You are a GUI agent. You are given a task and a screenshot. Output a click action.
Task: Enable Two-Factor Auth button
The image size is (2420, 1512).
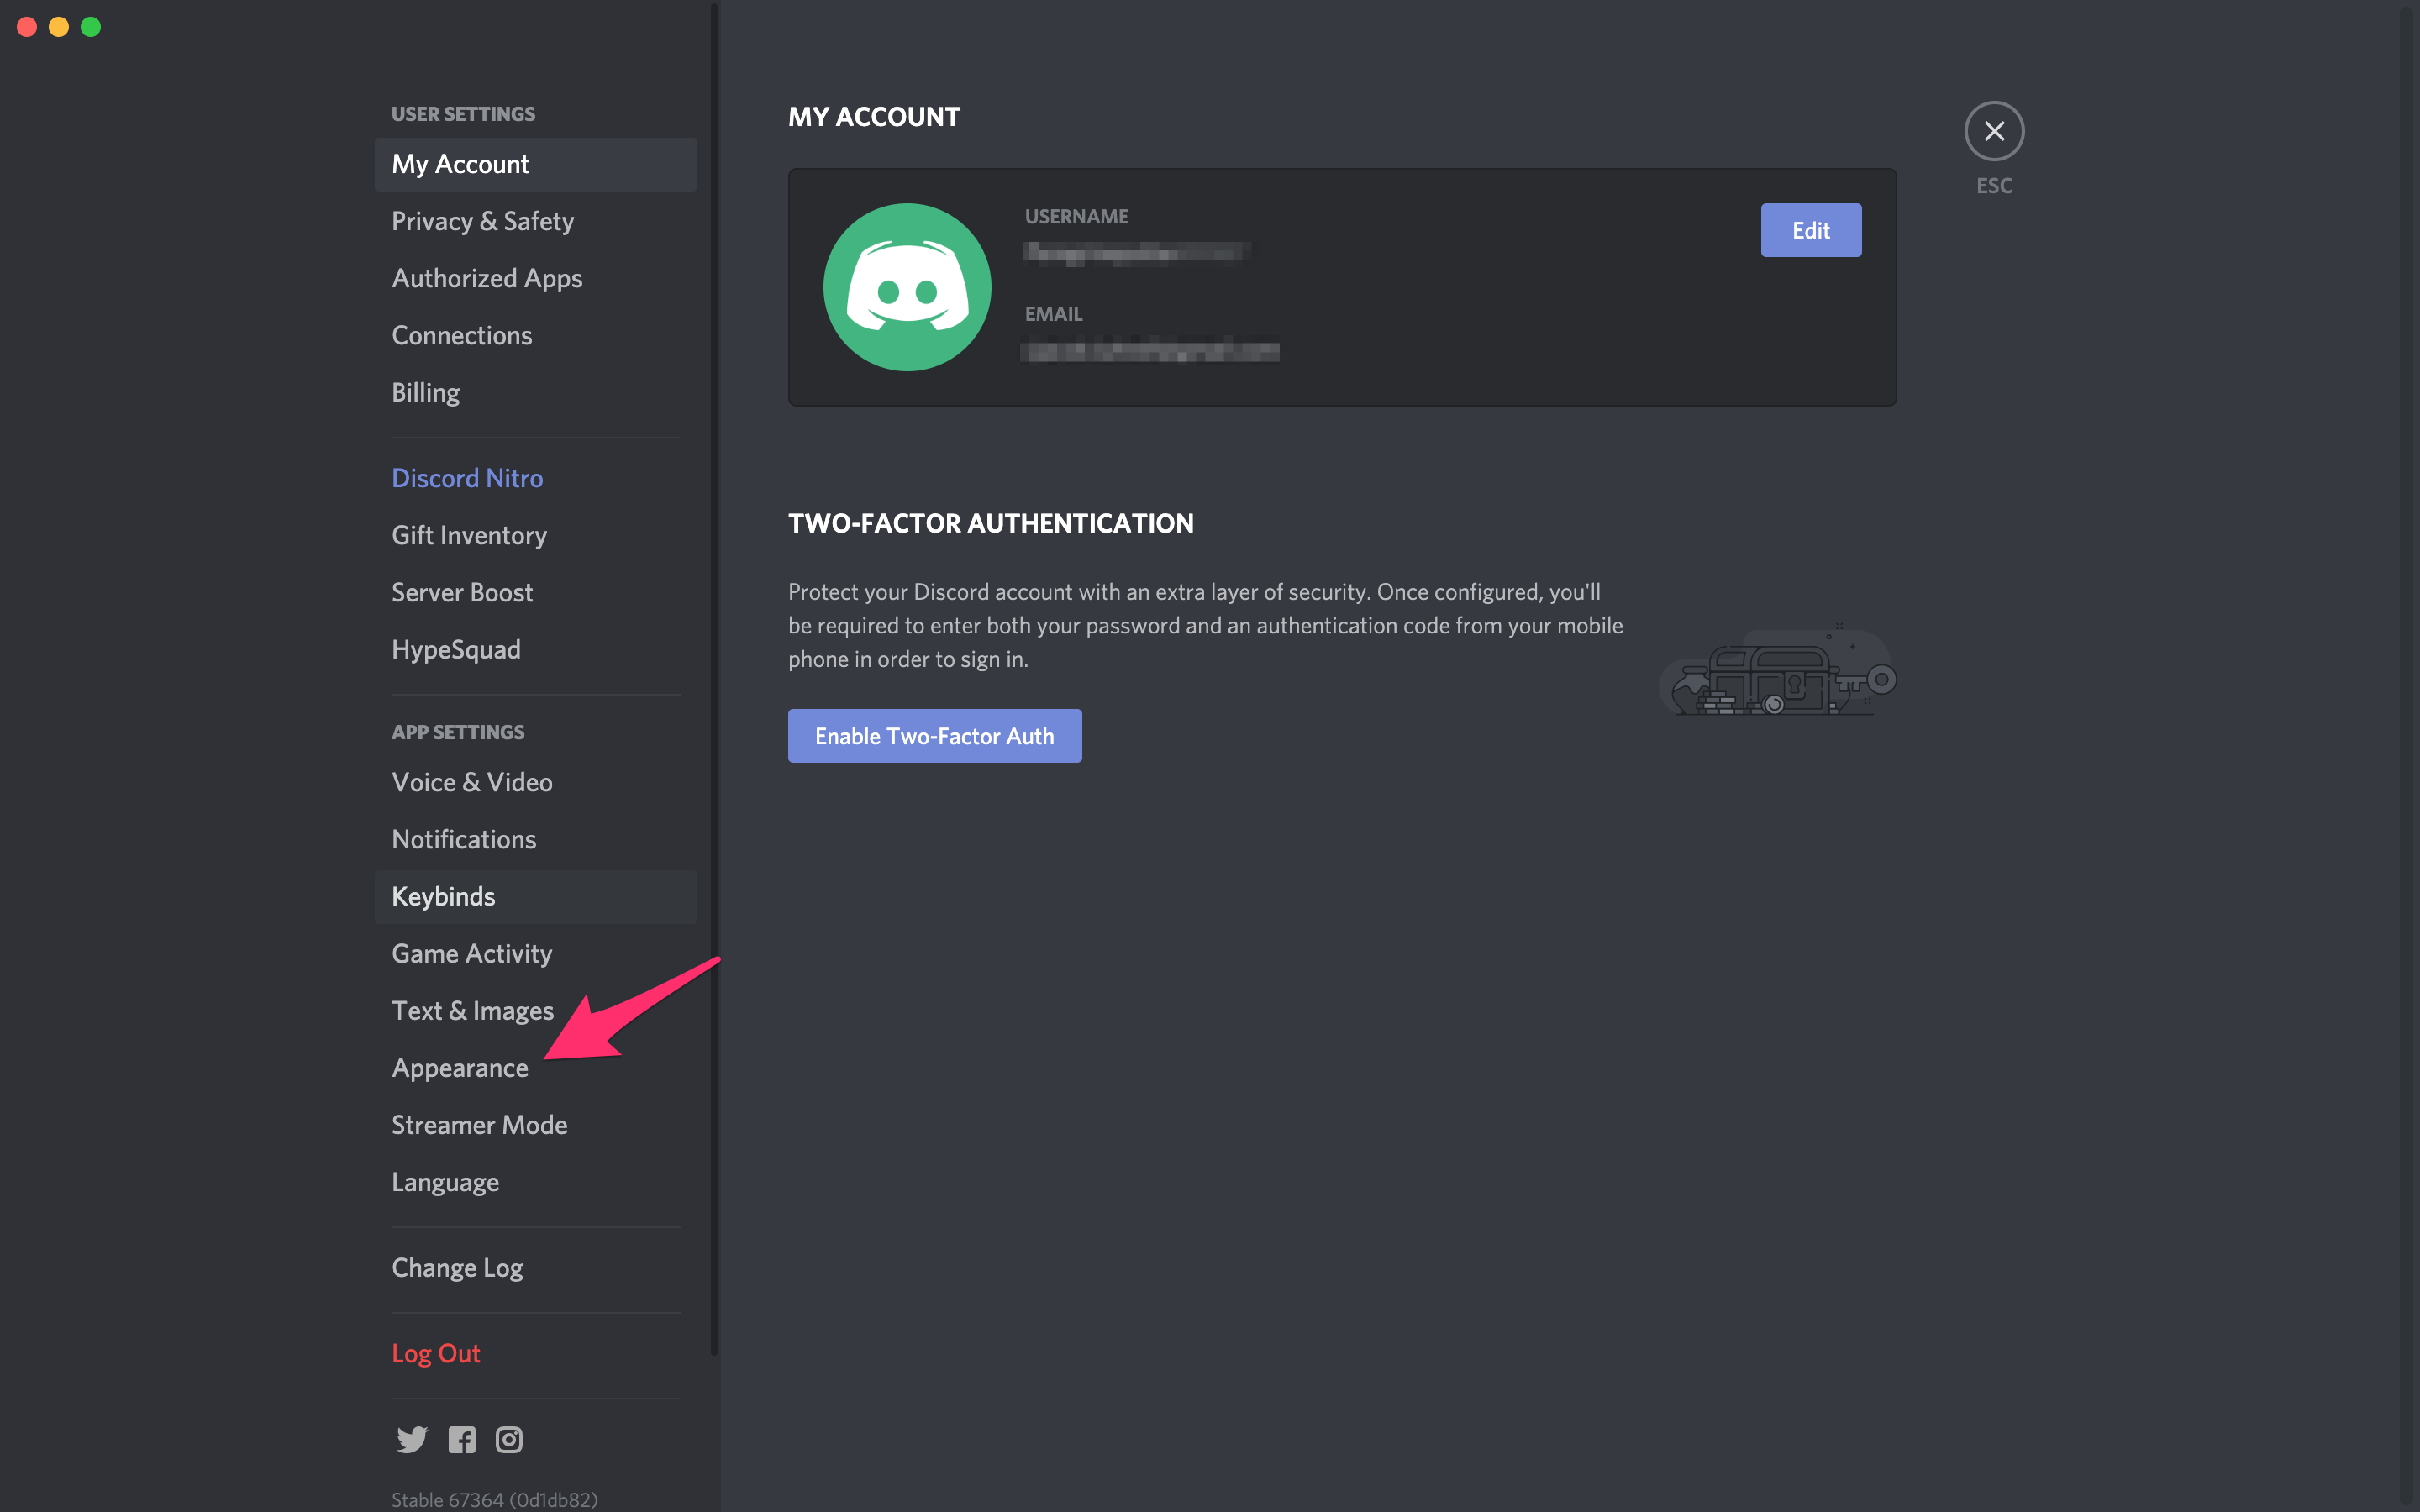pyautogui.click(x=934, y=735)
